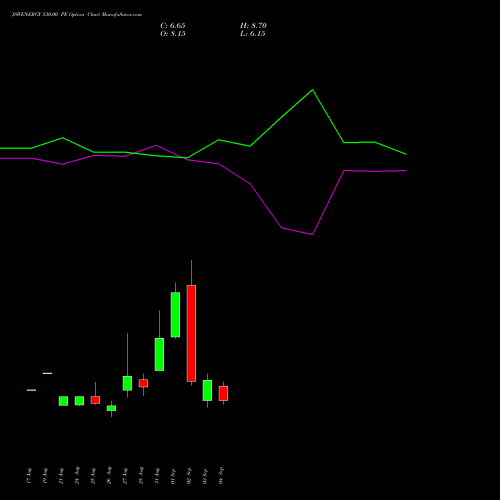Click the open value O: 8.15
Screen dimensions: 500x500
(173, 34)
